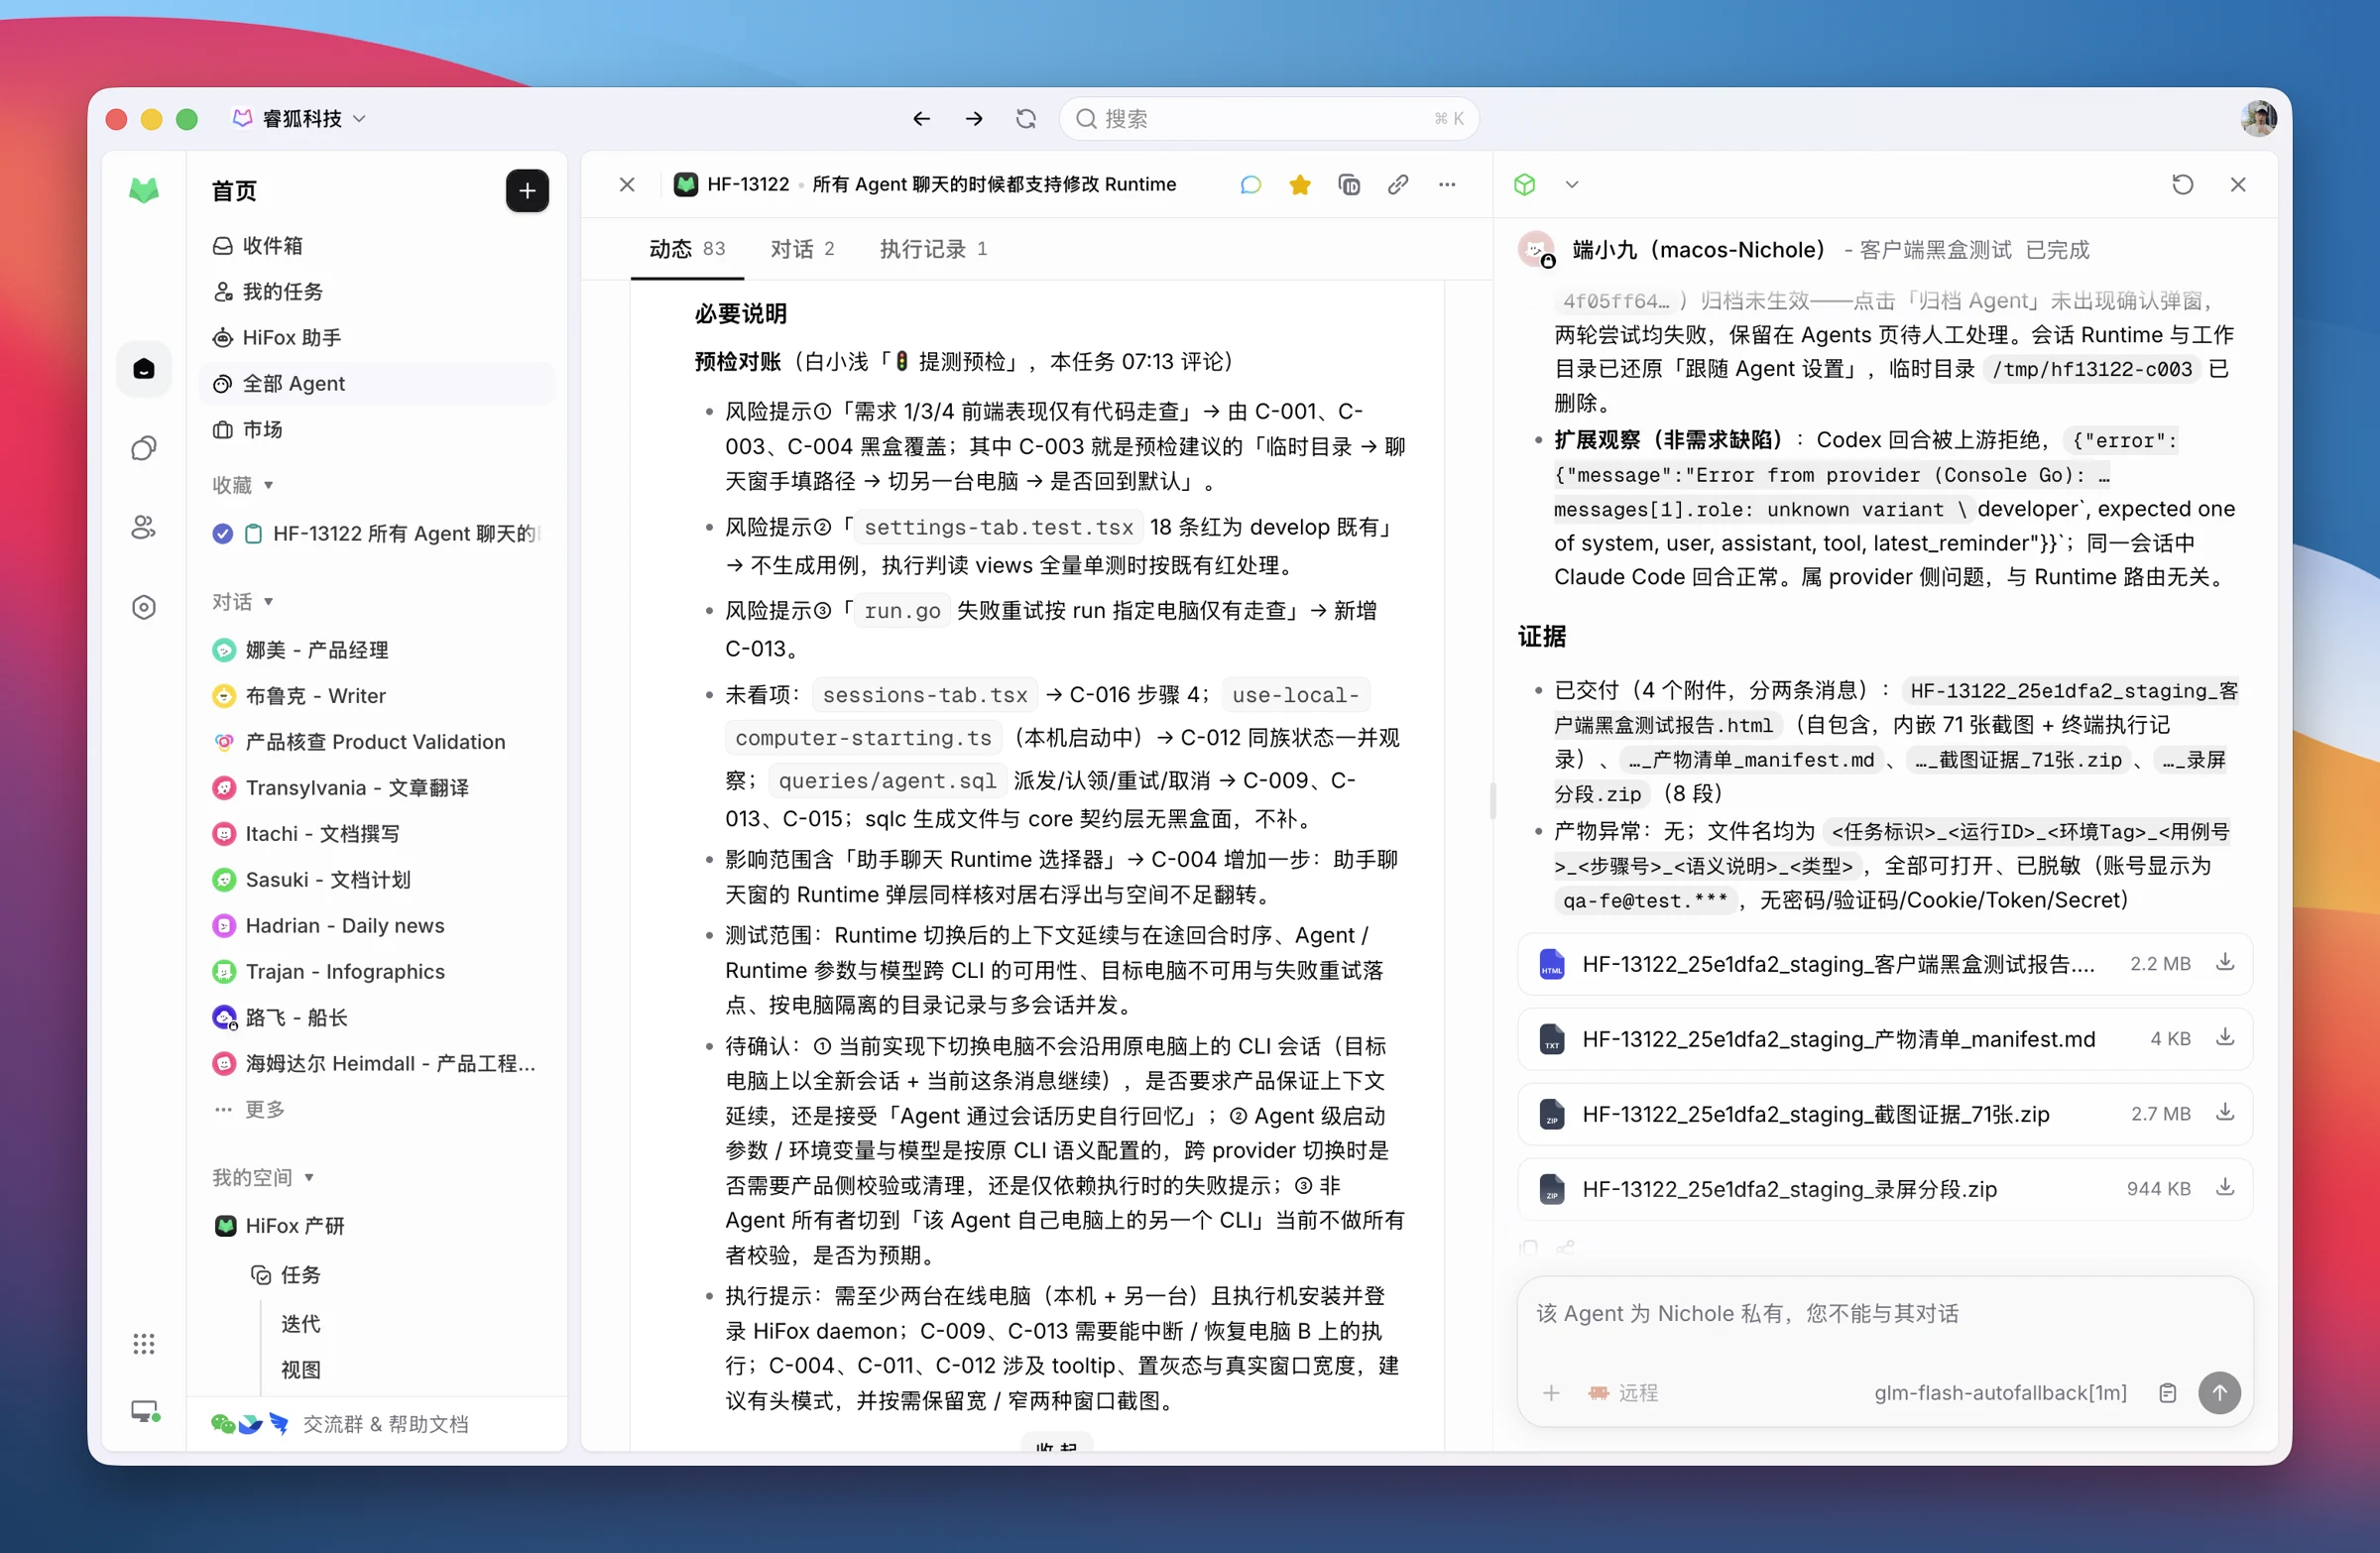Download the 客户端黑盒测试报告 html attachment
Screen dimensions: 2380x1553
click(x=2225, y=963)
